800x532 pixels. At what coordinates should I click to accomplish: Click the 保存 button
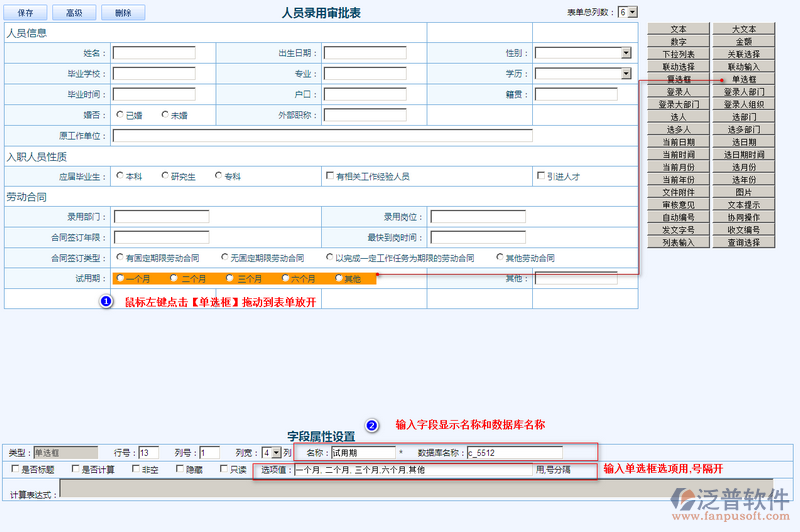[26, 13]
